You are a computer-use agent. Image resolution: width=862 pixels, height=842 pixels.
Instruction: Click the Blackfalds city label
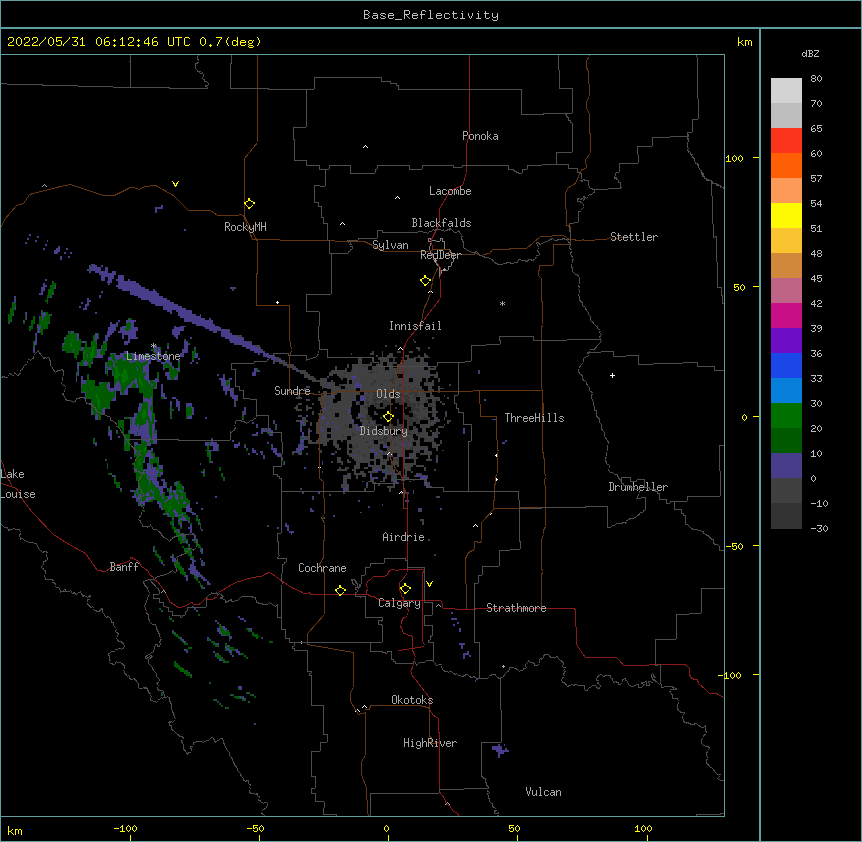441,223
